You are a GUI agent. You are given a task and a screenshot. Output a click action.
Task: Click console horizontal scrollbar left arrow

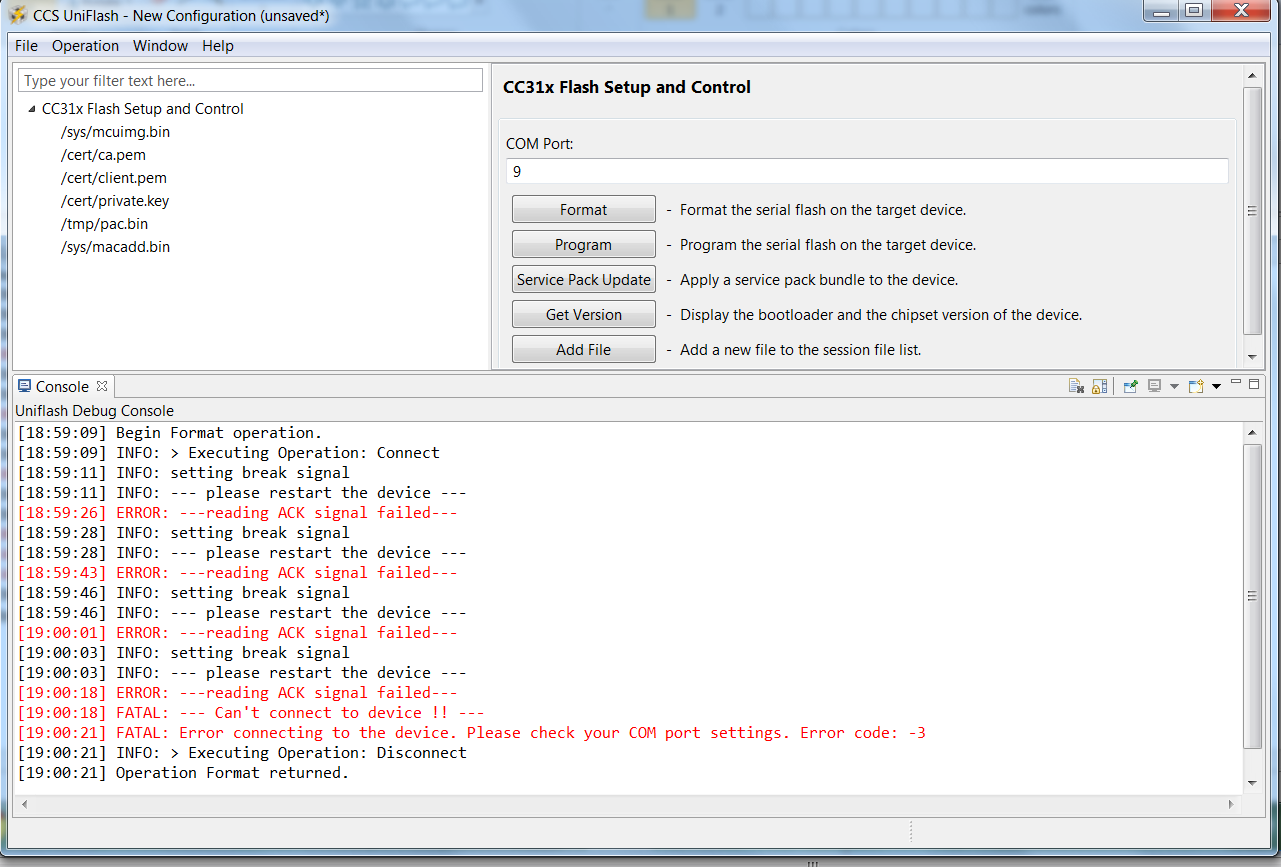[x=24, y=804]
